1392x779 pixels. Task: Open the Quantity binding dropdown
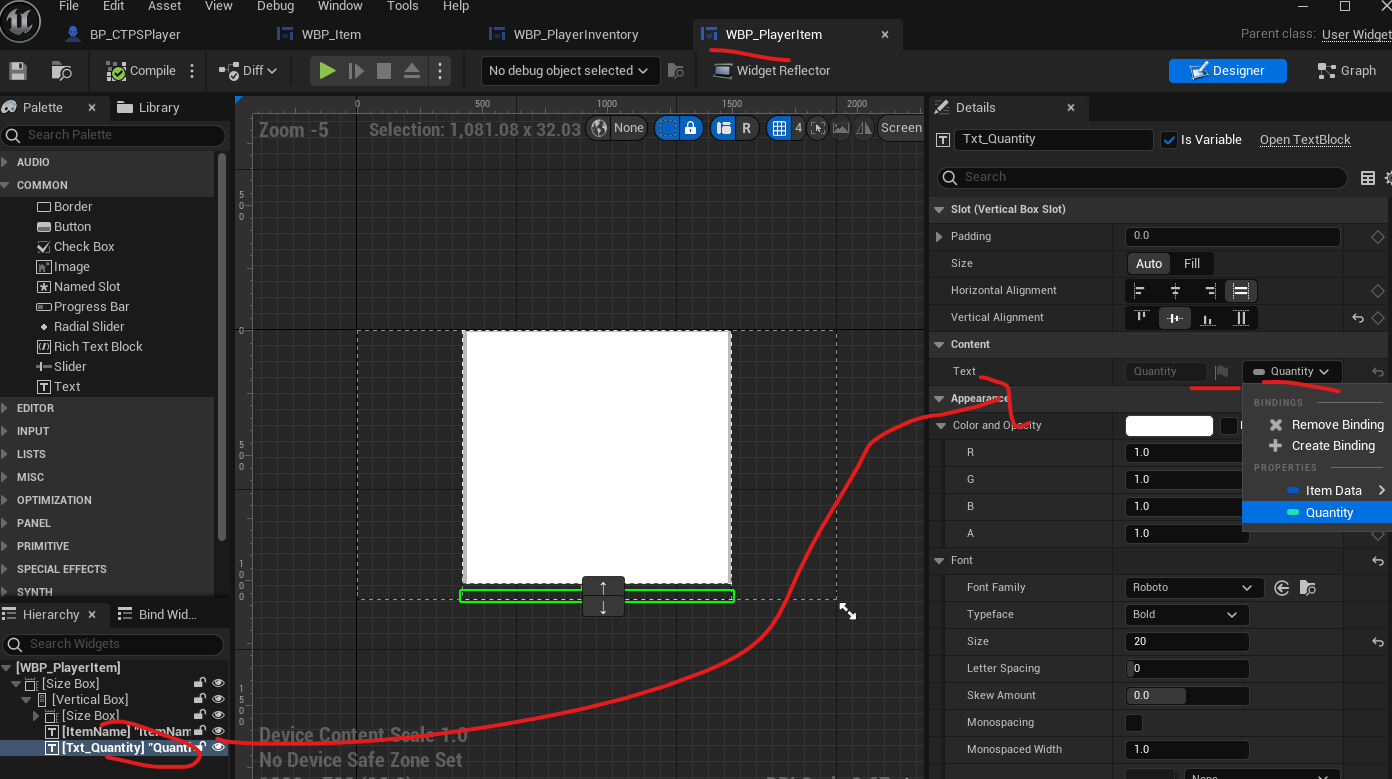1292,371
